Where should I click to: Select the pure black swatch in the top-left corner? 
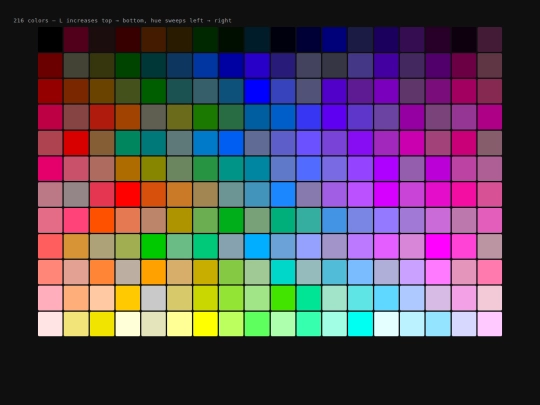coord(50,40)
